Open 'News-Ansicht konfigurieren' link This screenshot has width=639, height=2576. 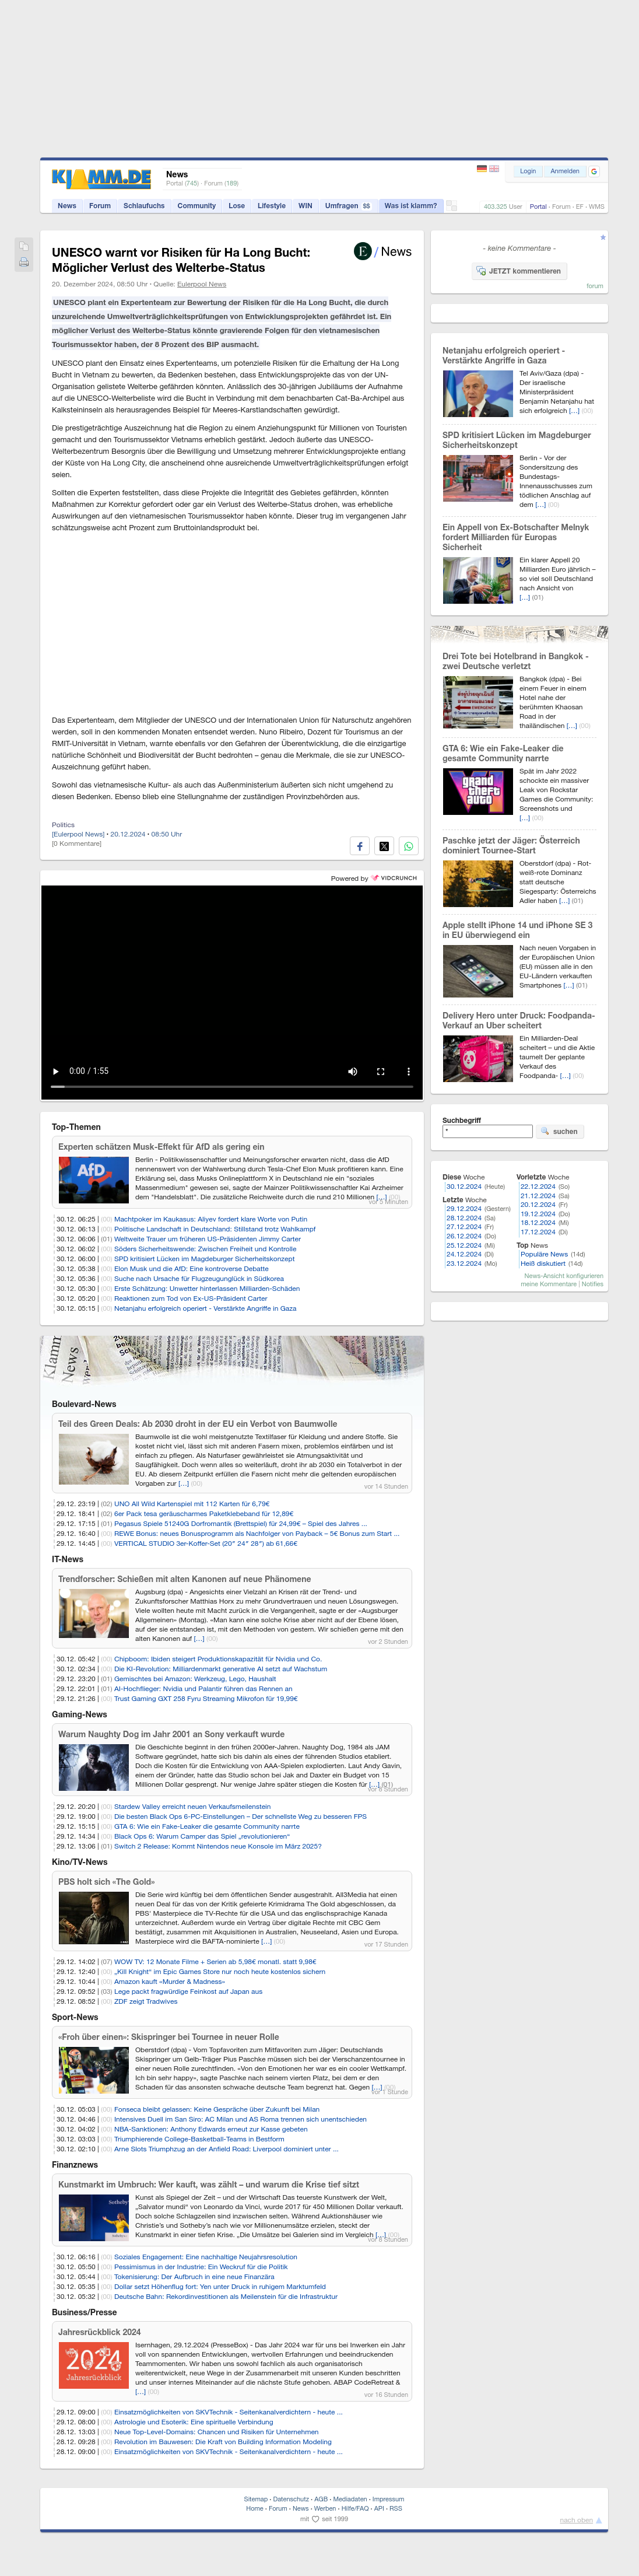coord(564,1276)
